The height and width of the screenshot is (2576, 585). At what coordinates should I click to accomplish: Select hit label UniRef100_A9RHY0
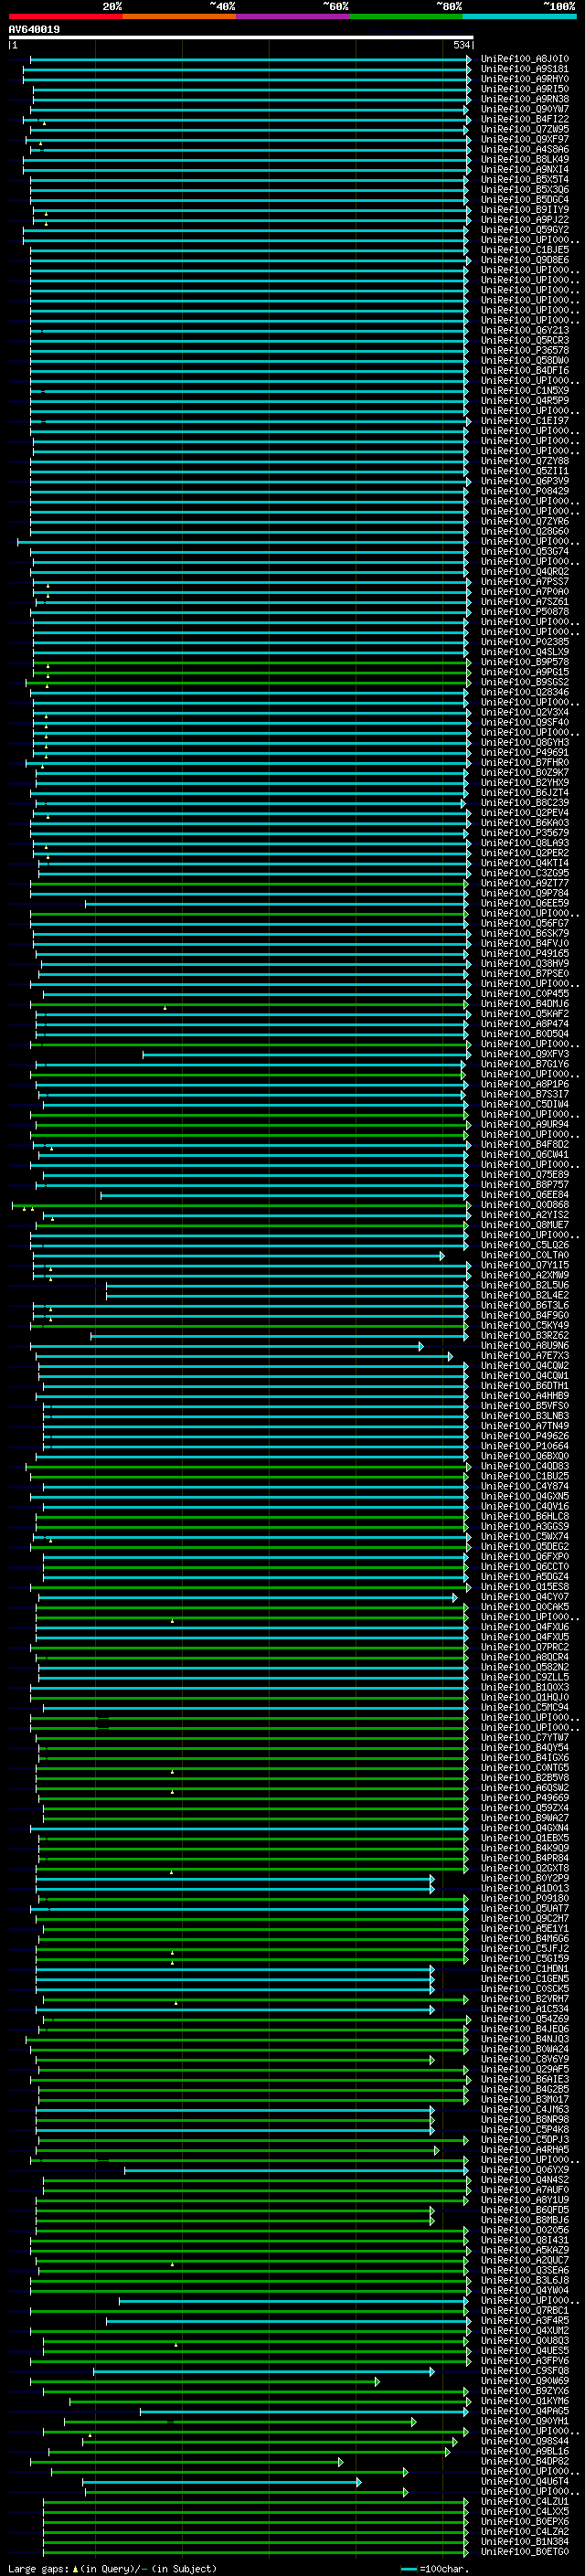tap(525, 79)
